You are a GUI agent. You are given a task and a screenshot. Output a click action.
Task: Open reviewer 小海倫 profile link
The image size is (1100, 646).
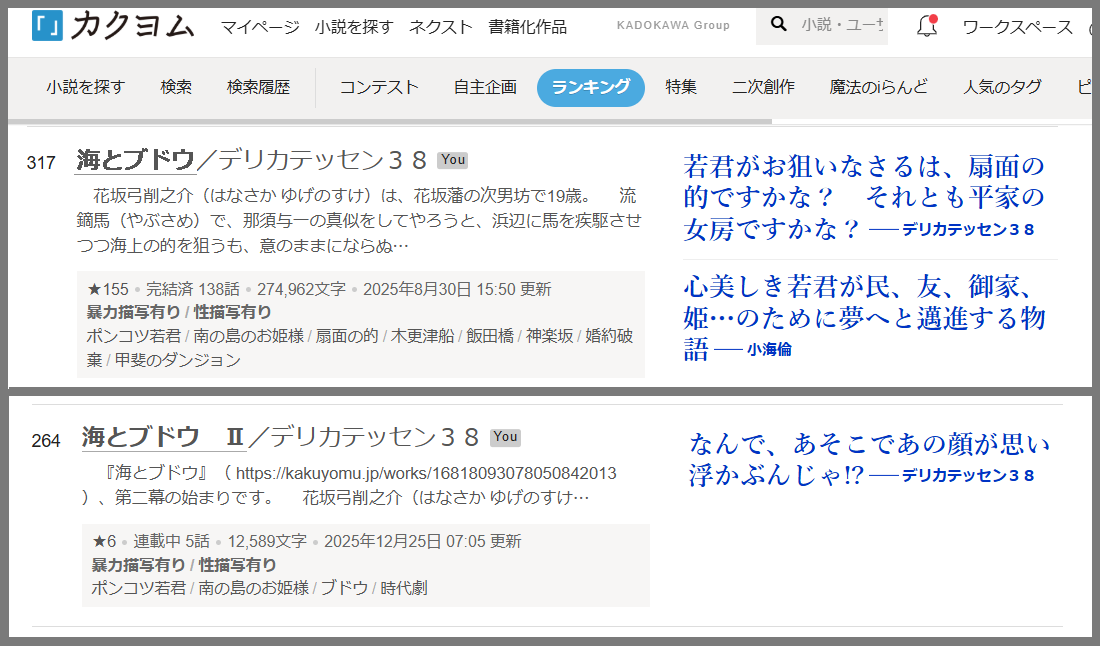point(768,350)
